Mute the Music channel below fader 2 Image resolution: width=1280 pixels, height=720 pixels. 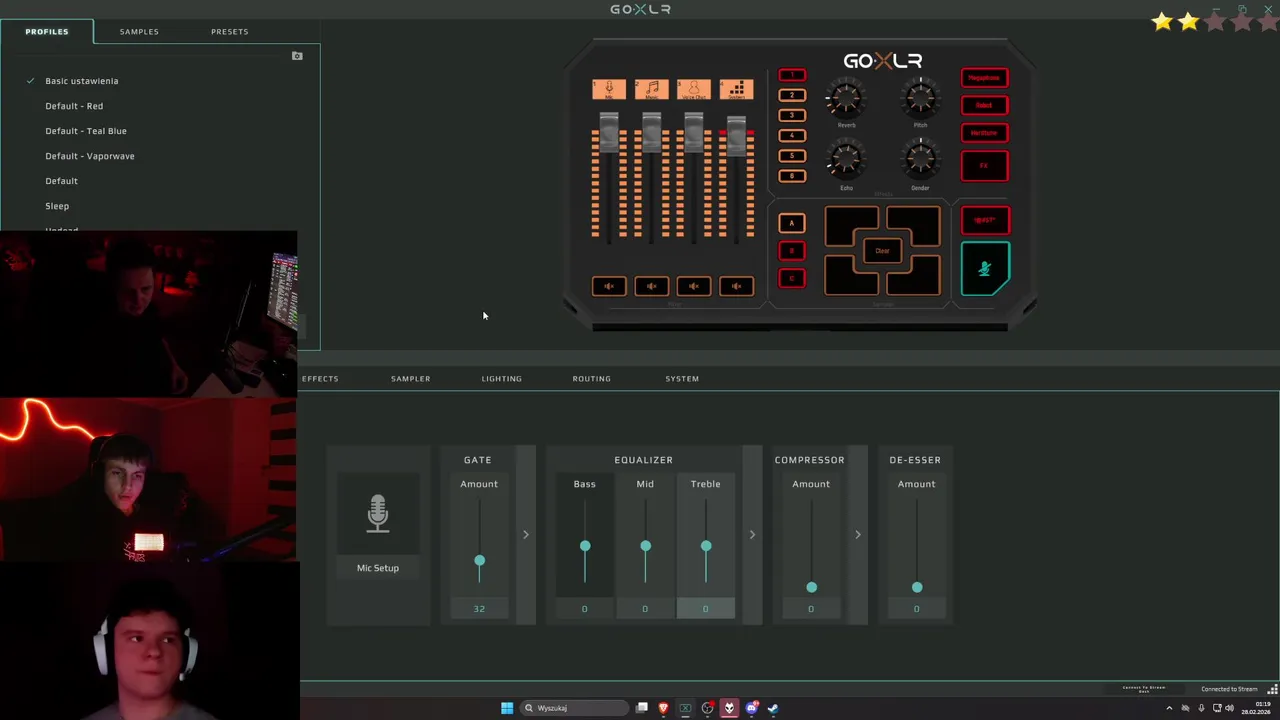pos(651,286)
